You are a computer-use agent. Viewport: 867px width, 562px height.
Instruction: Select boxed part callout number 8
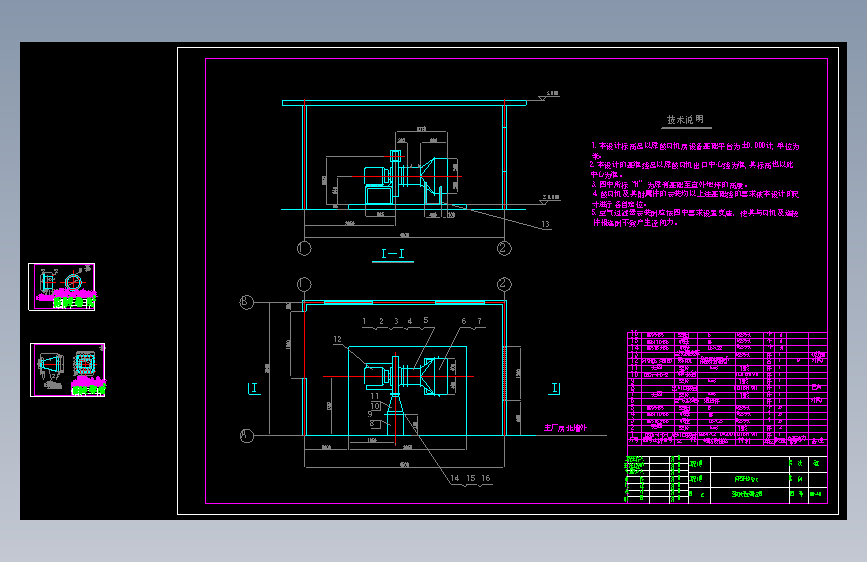(374, 424)
